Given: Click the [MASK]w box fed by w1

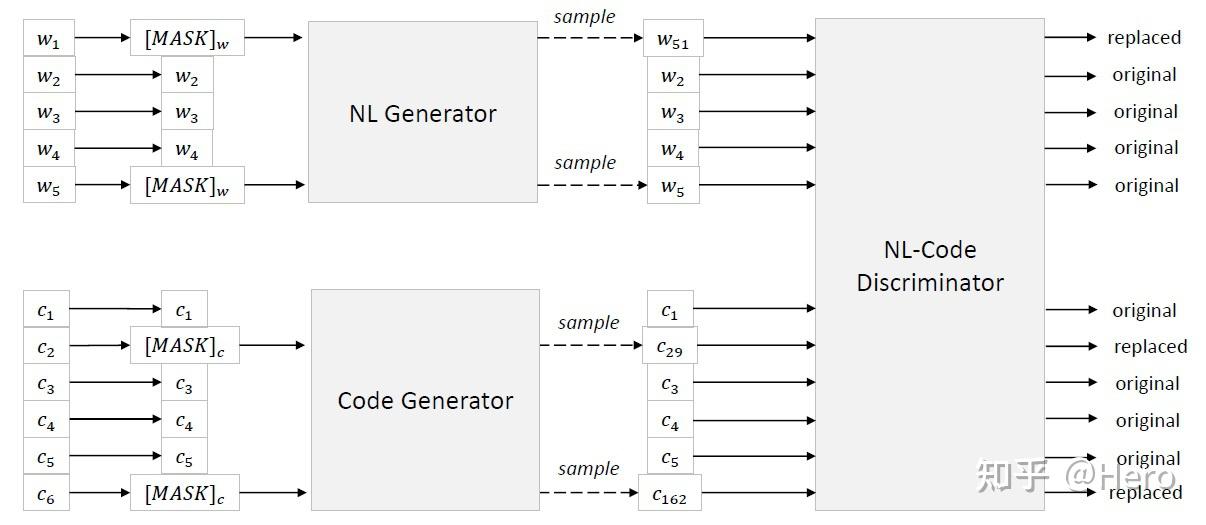Looking at the screenshot, I should click(187, 39).
